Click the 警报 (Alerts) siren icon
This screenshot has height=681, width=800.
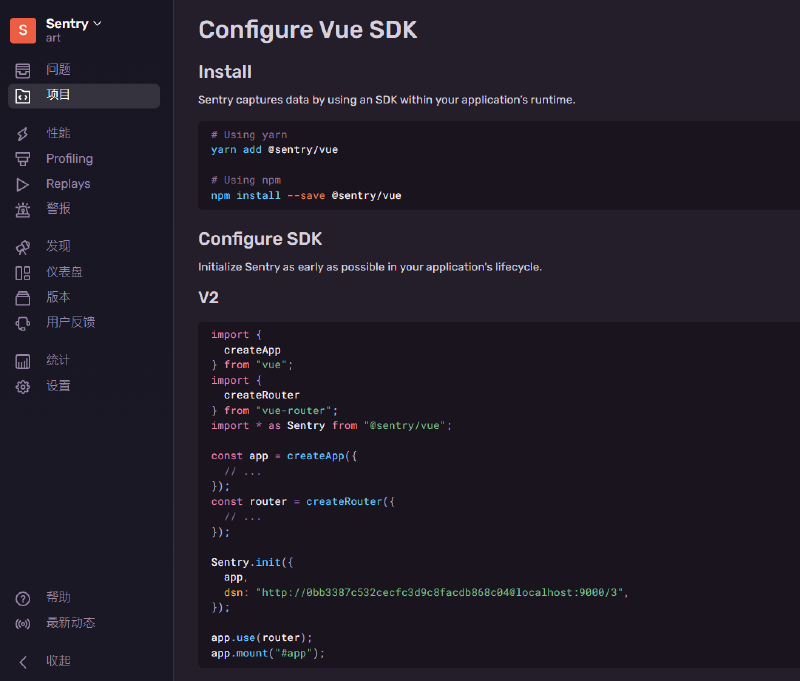pos(23,210)
